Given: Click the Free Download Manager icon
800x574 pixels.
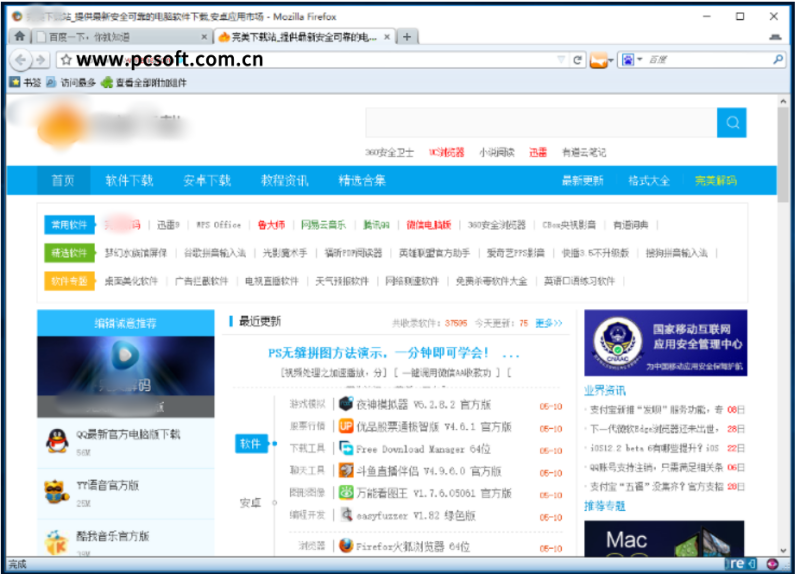Looking at the screenshot, I should point(346,448).
